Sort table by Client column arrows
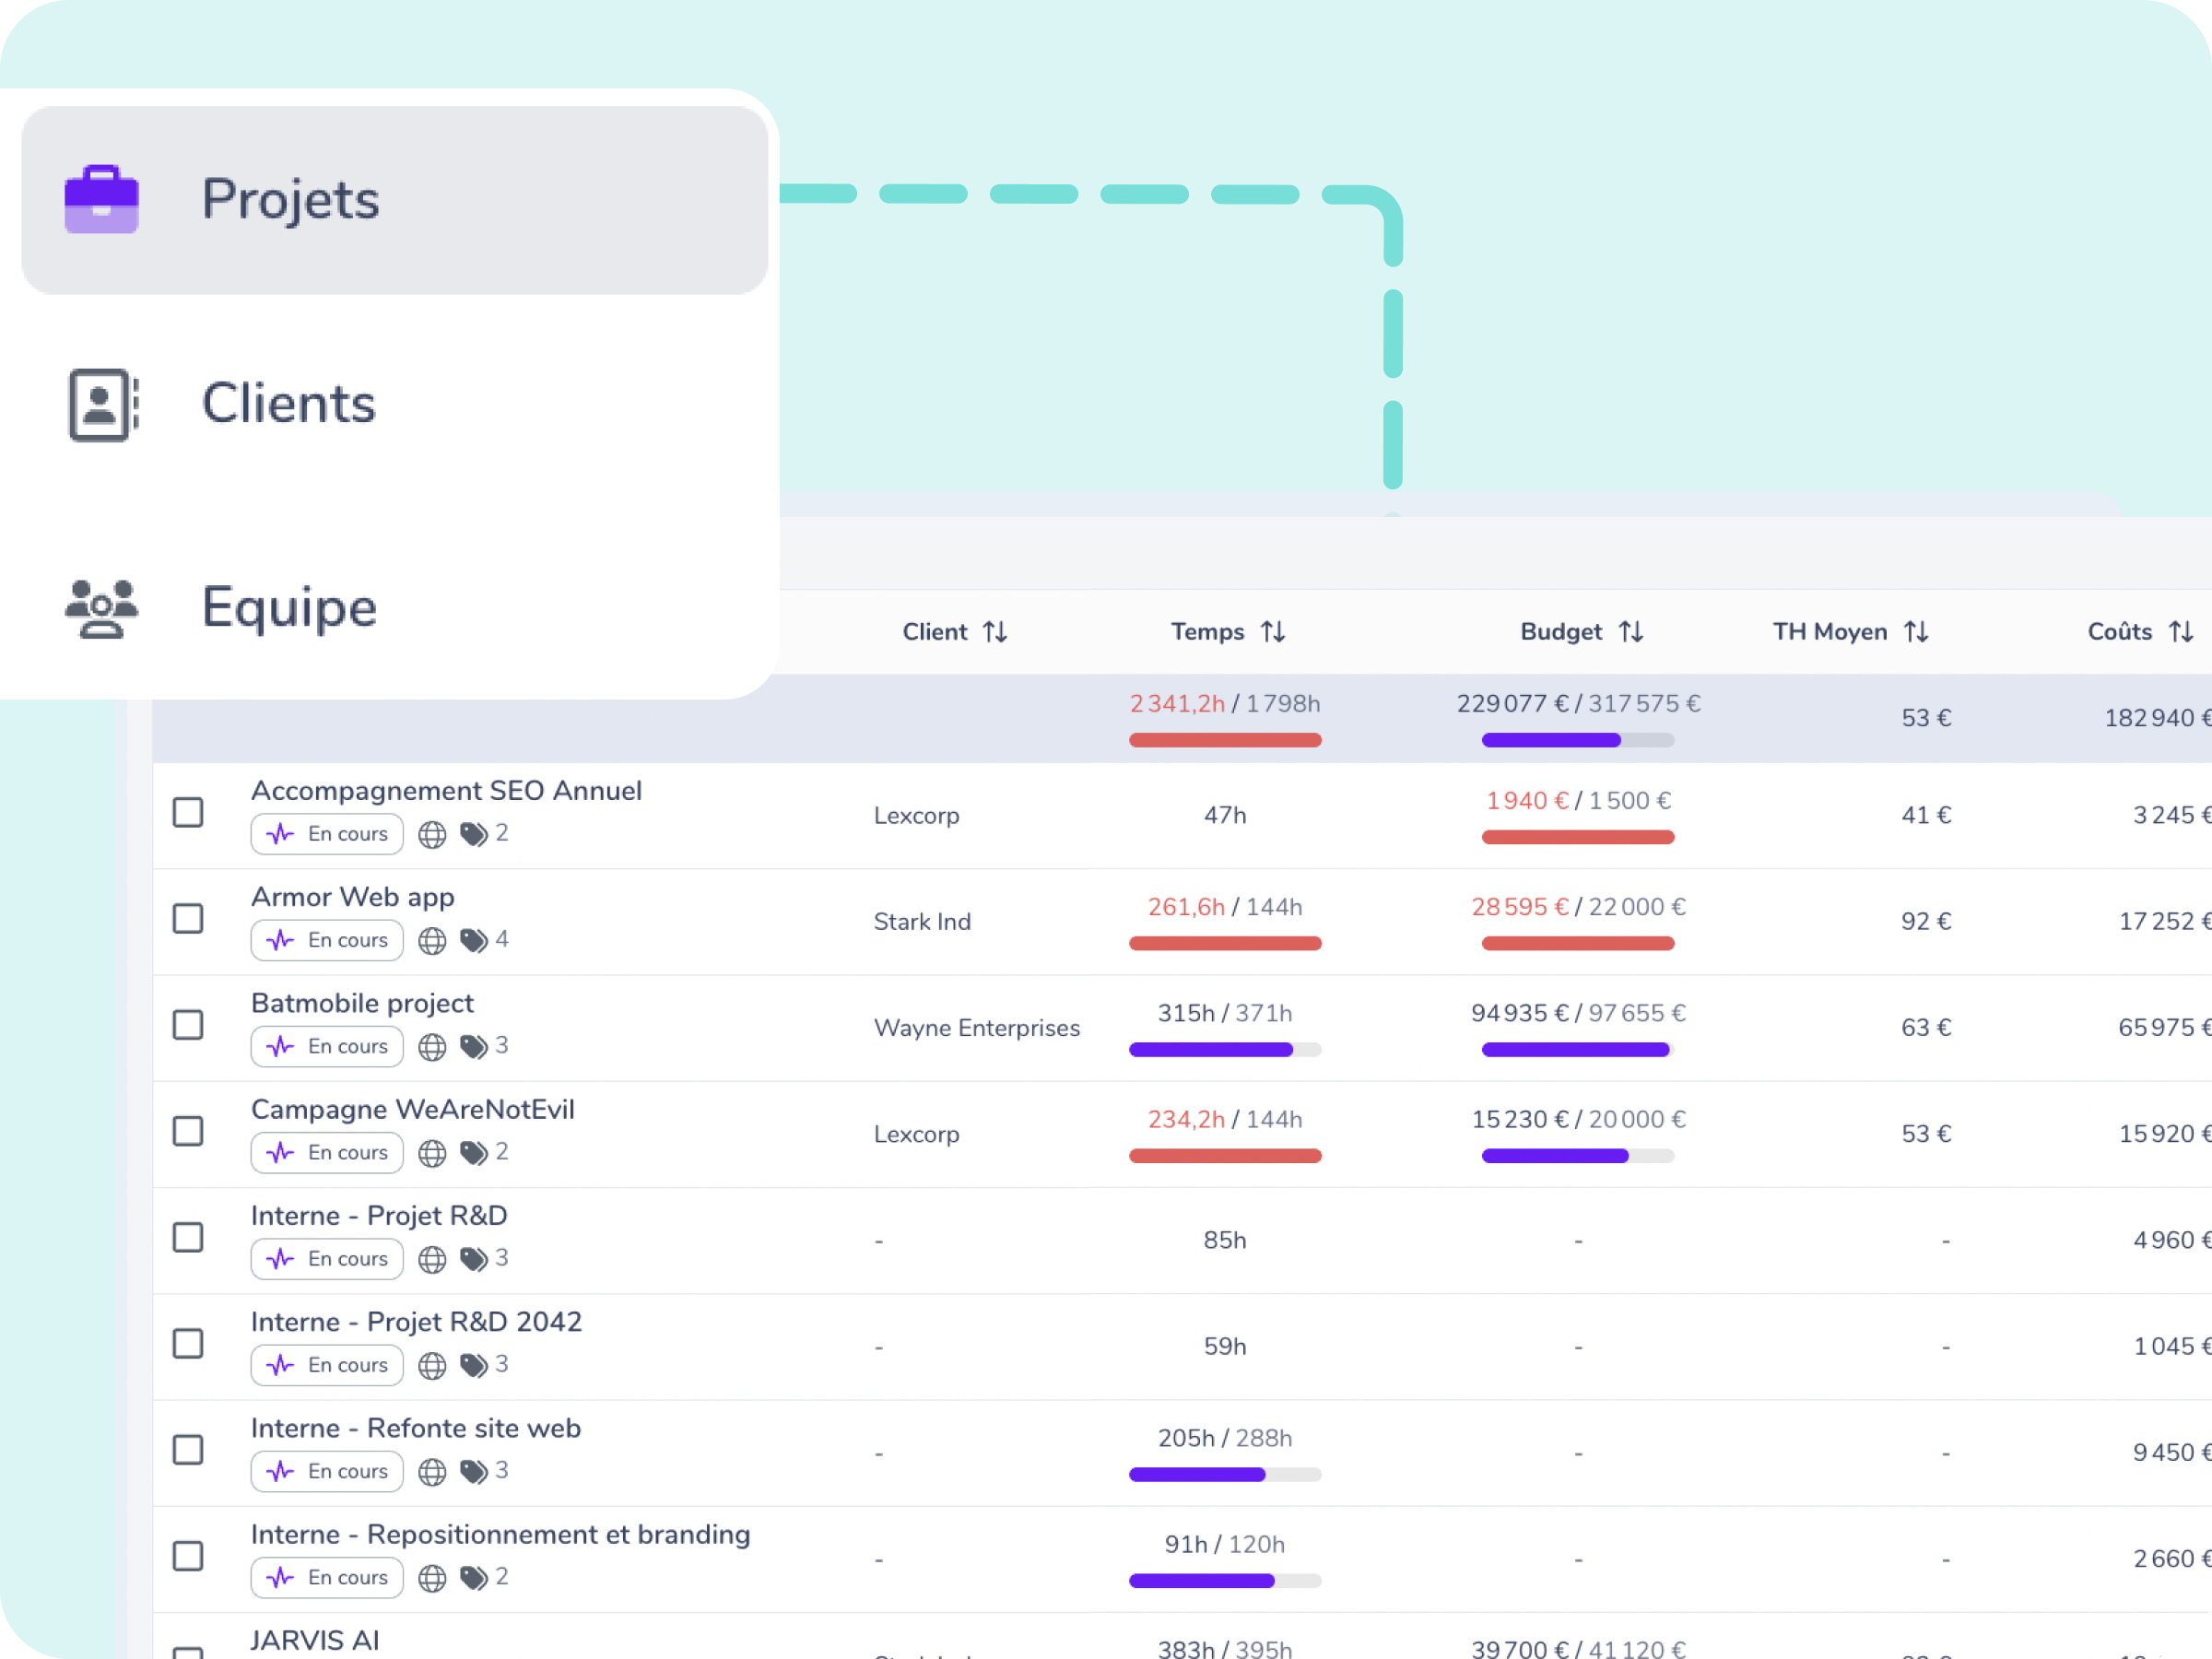This screenshot has width=2212, height=1659. click(995, 632)
